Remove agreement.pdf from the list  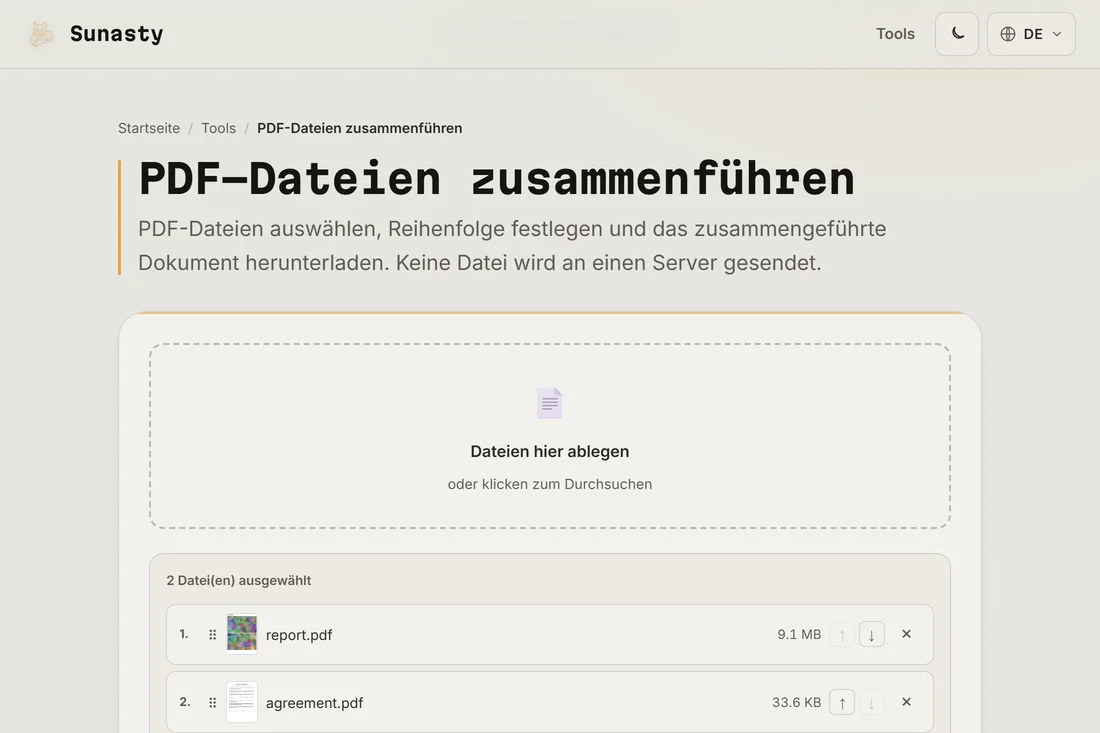(x=906, y=701)
